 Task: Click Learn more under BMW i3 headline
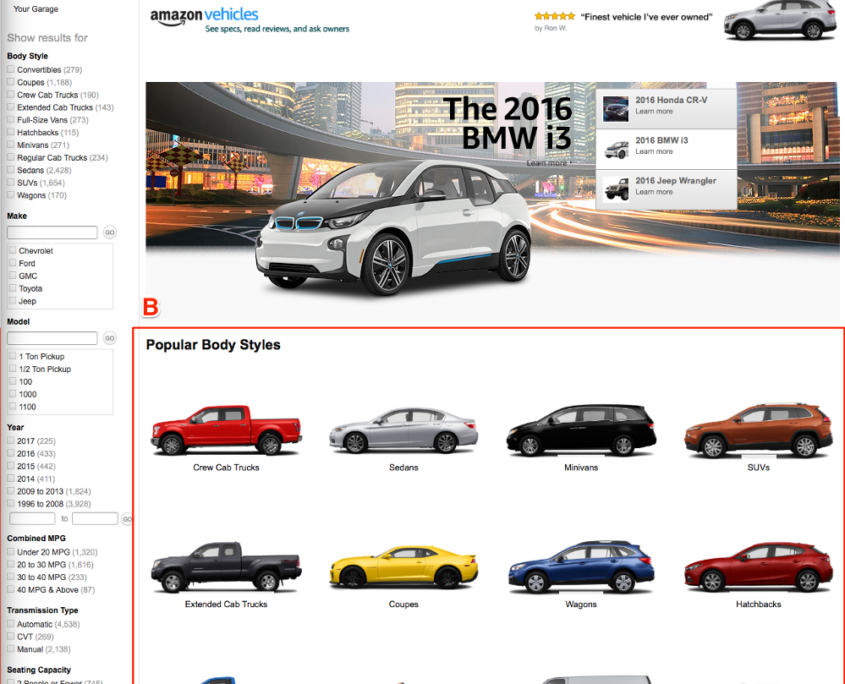(549, 163)
